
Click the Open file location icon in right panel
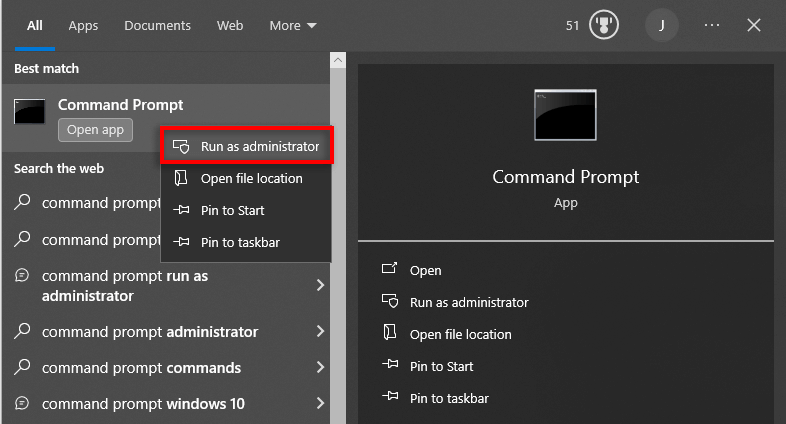click(x=390, y=334)
